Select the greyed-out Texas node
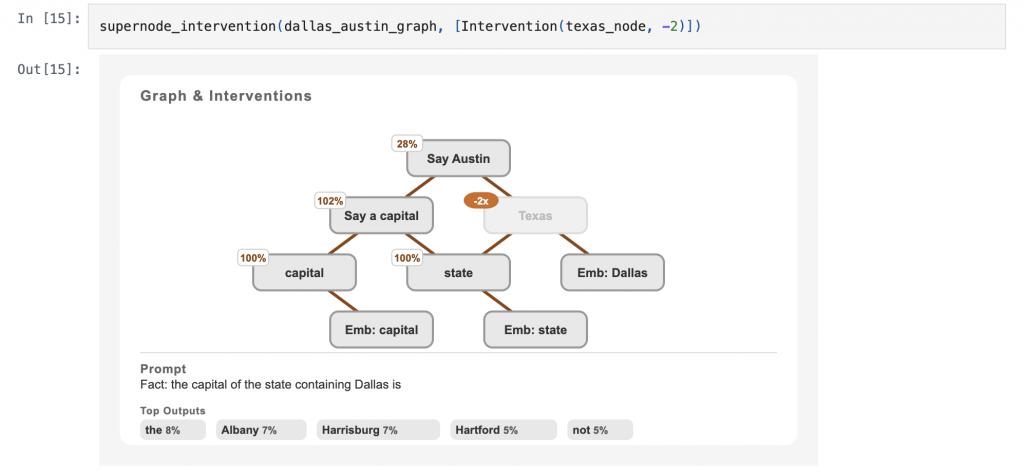 click(x=536, y=215)
